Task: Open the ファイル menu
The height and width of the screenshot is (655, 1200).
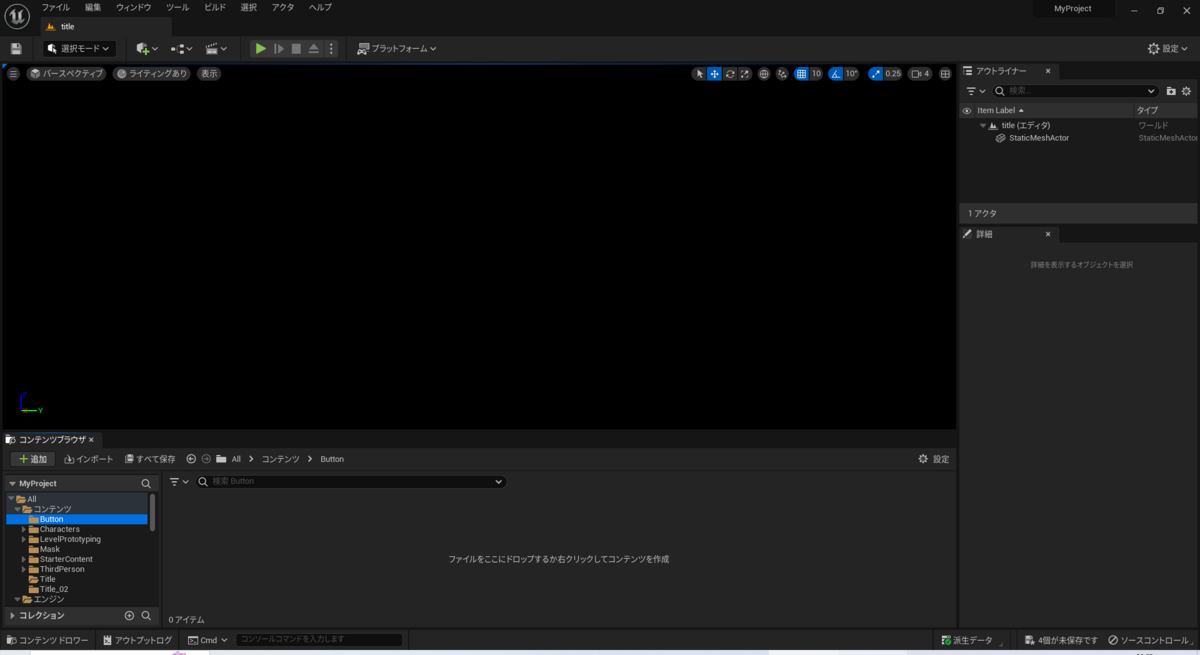Action: click(55, 7)
